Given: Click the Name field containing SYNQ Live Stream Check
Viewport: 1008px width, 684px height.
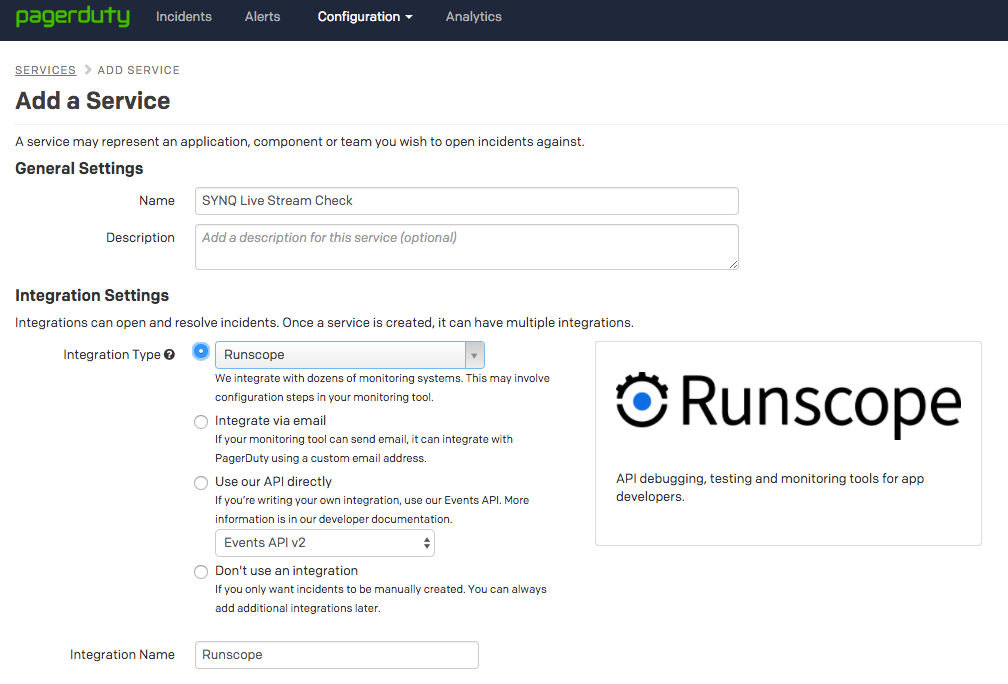Looking at the screenshot, I should 466,200.
